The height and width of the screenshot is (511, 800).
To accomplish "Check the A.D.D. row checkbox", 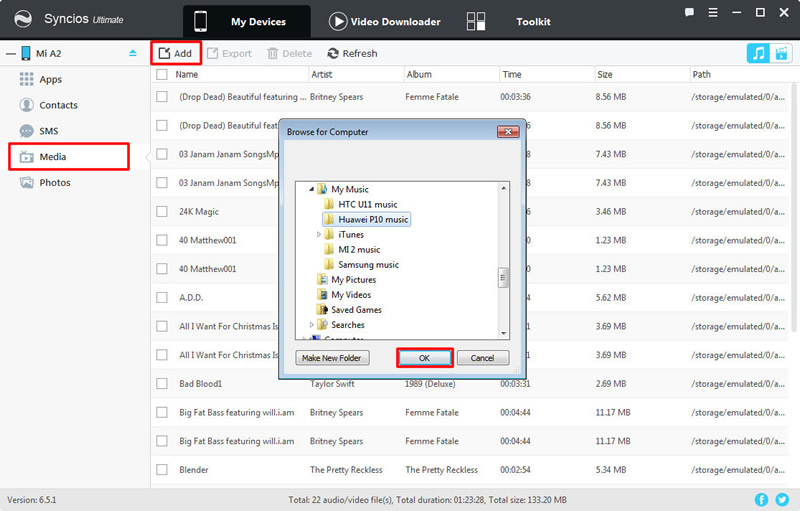I will point(162,297).
